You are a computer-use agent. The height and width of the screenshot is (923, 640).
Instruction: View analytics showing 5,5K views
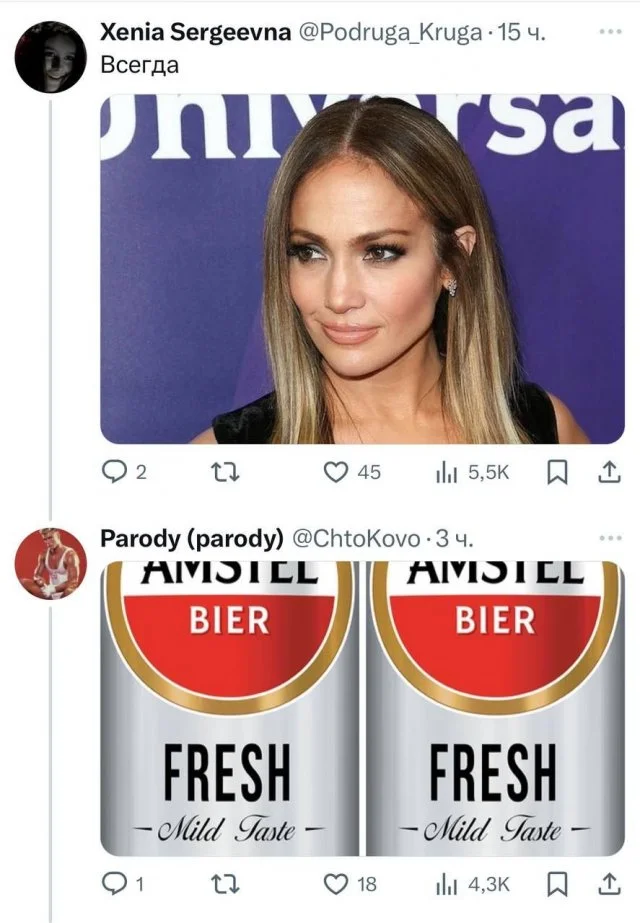point(446,471)
